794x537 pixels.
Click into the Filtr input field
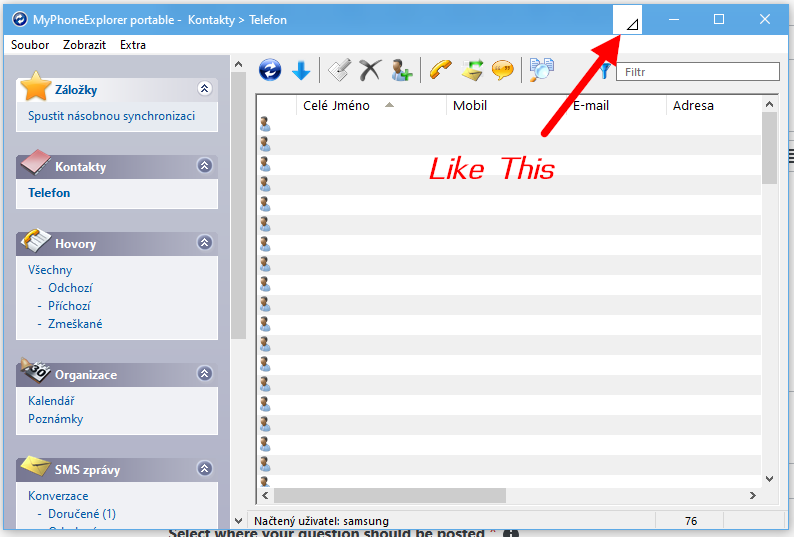pyautogui.click(x=697, y=72)
